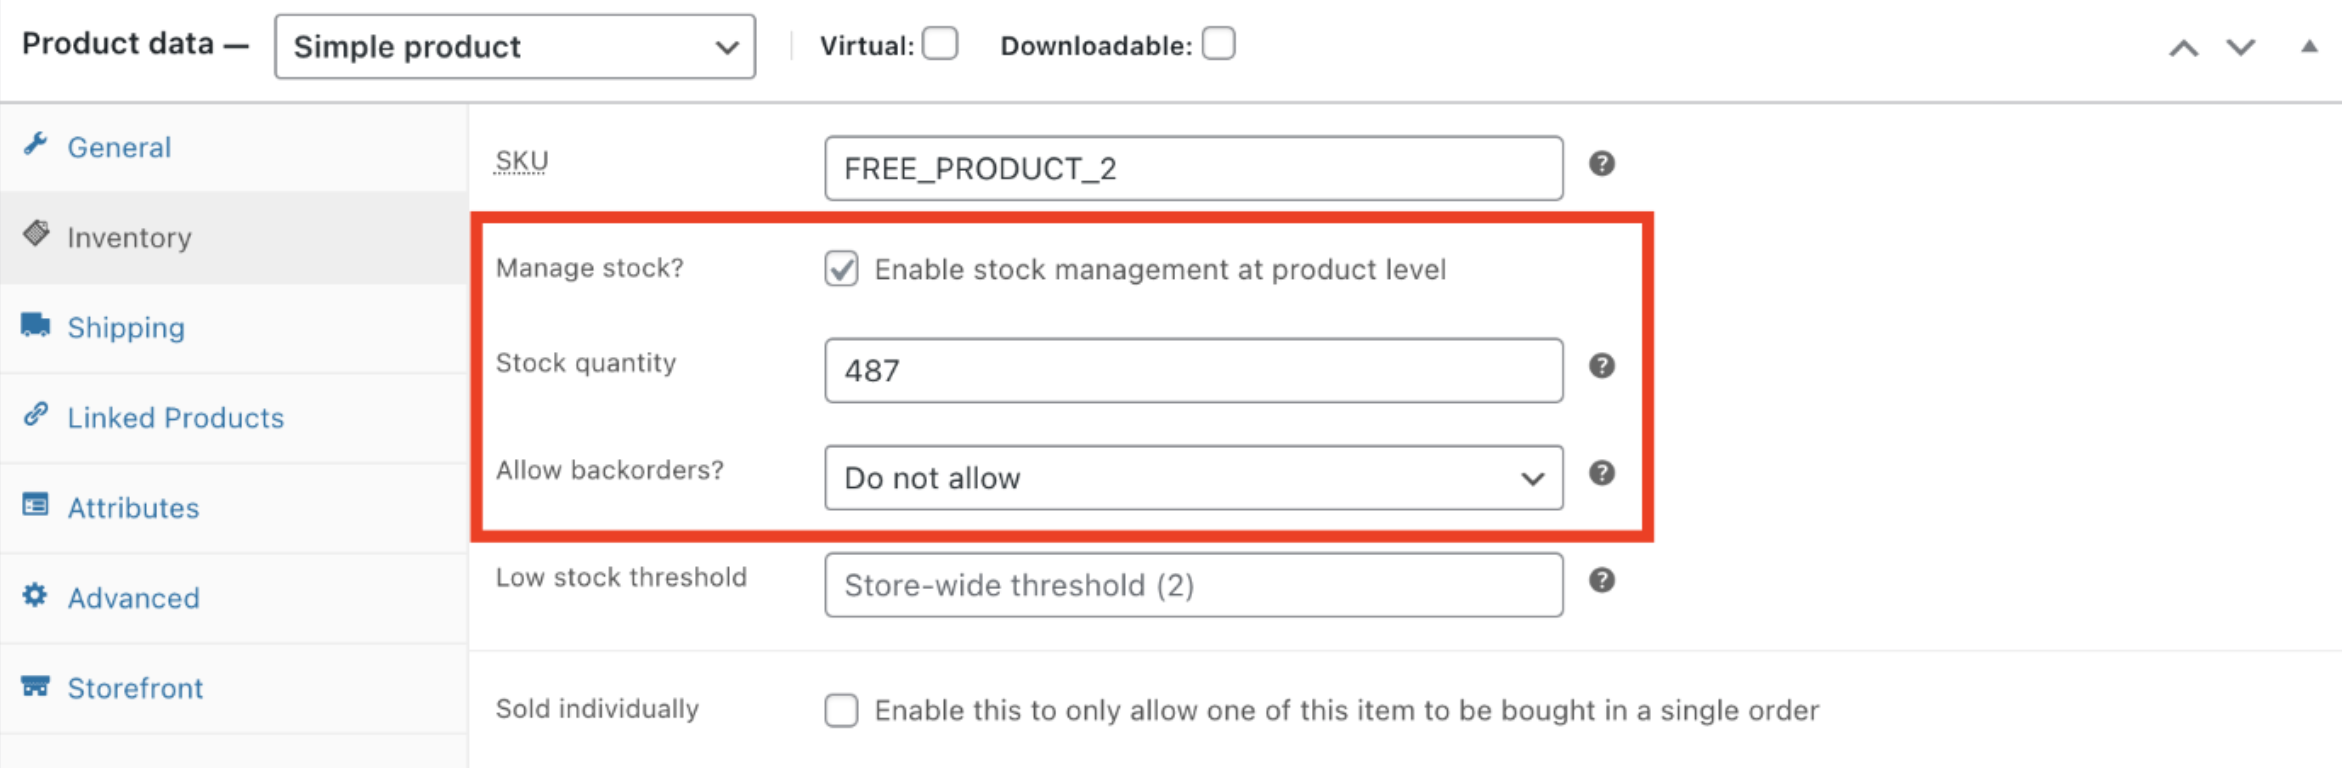The image size is (2342, 768).
Task: Collapse the Product data panel with triangle toggle
Action: [2309, 46]
